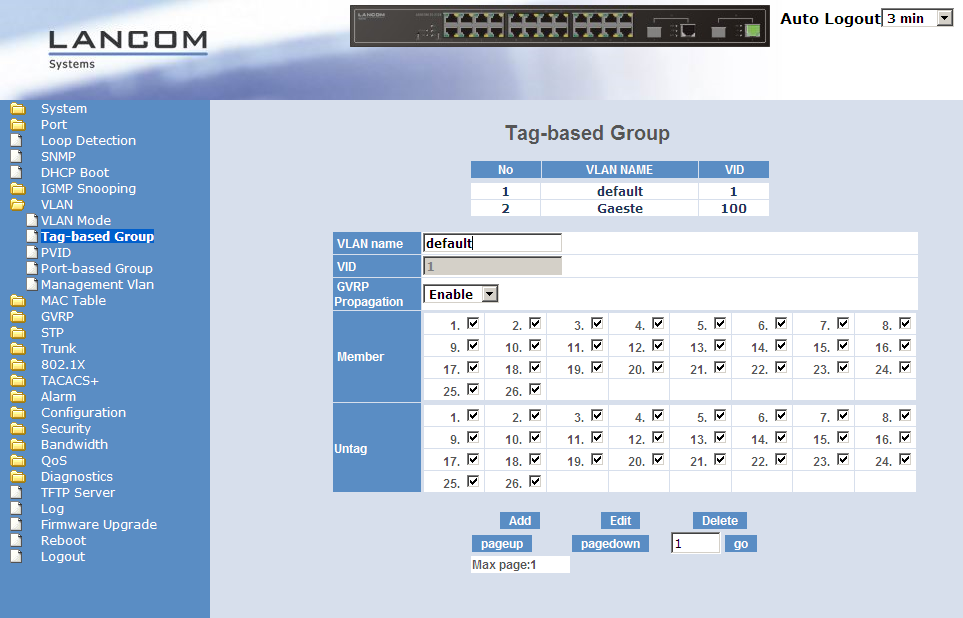Image resolution: width=963 pixels, height=618 pixels.
Task: Click the folder icon next to QoS
Action: (x=16, y=461)
